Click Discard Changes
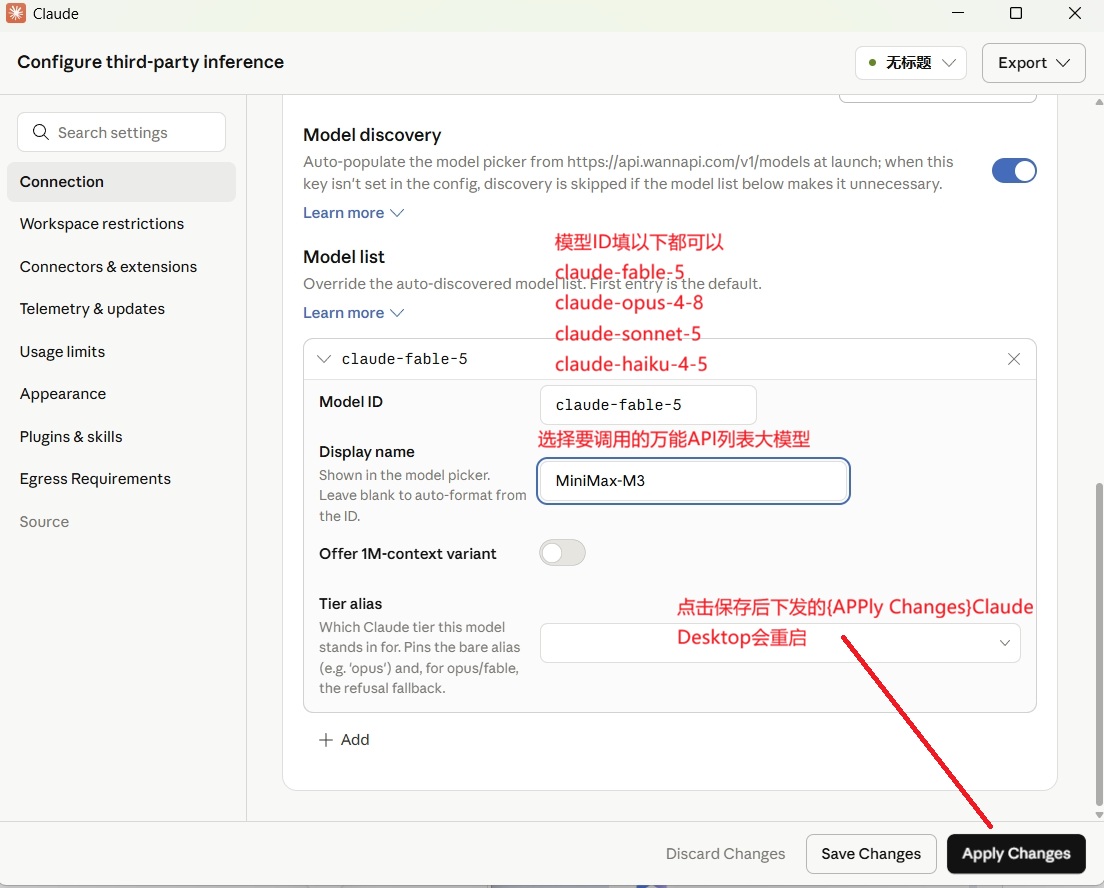Image resolution: width=1104 pixels, height=888 pixels. 725,853
